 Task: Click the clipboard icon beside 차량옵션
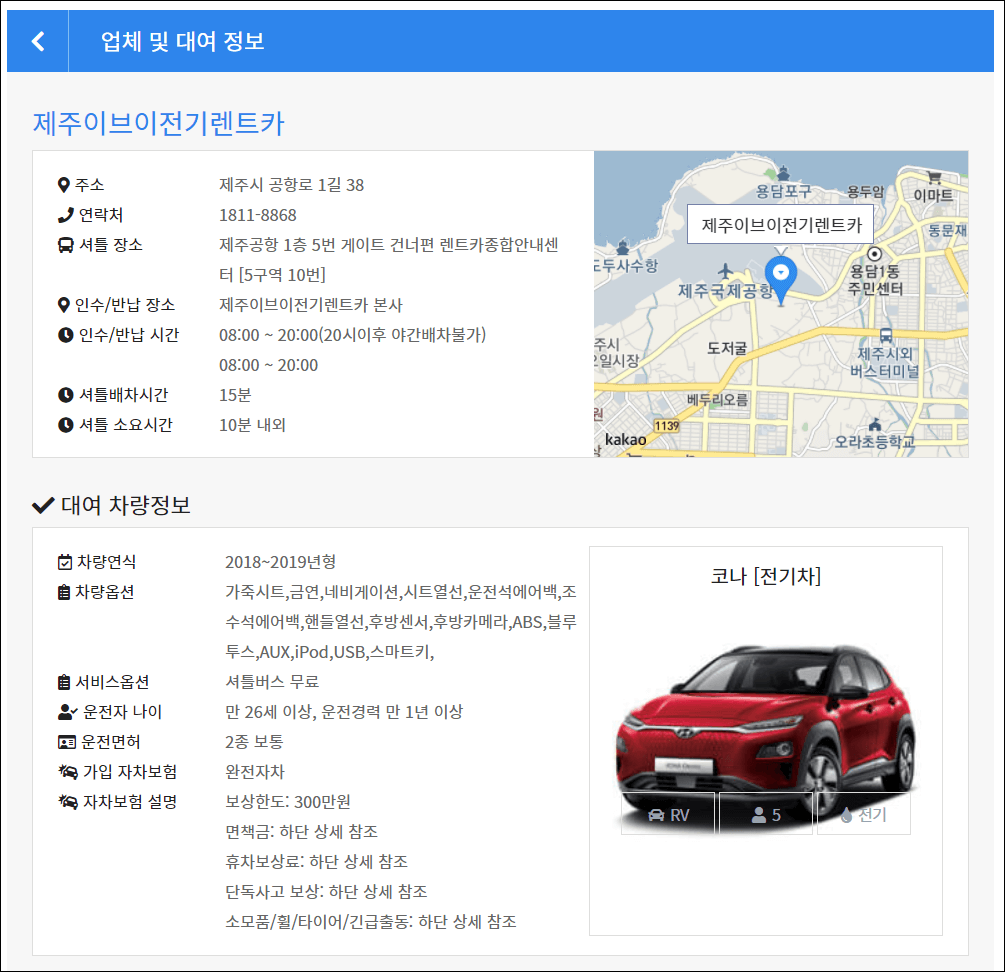64,592
